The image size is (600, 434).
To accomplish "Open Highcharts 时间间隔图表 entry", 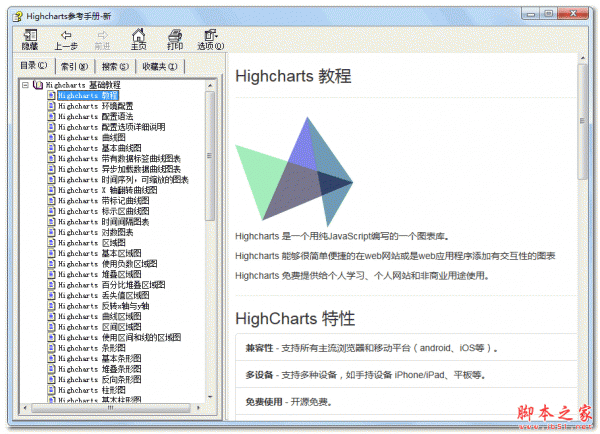I will (x=103, y=222).
